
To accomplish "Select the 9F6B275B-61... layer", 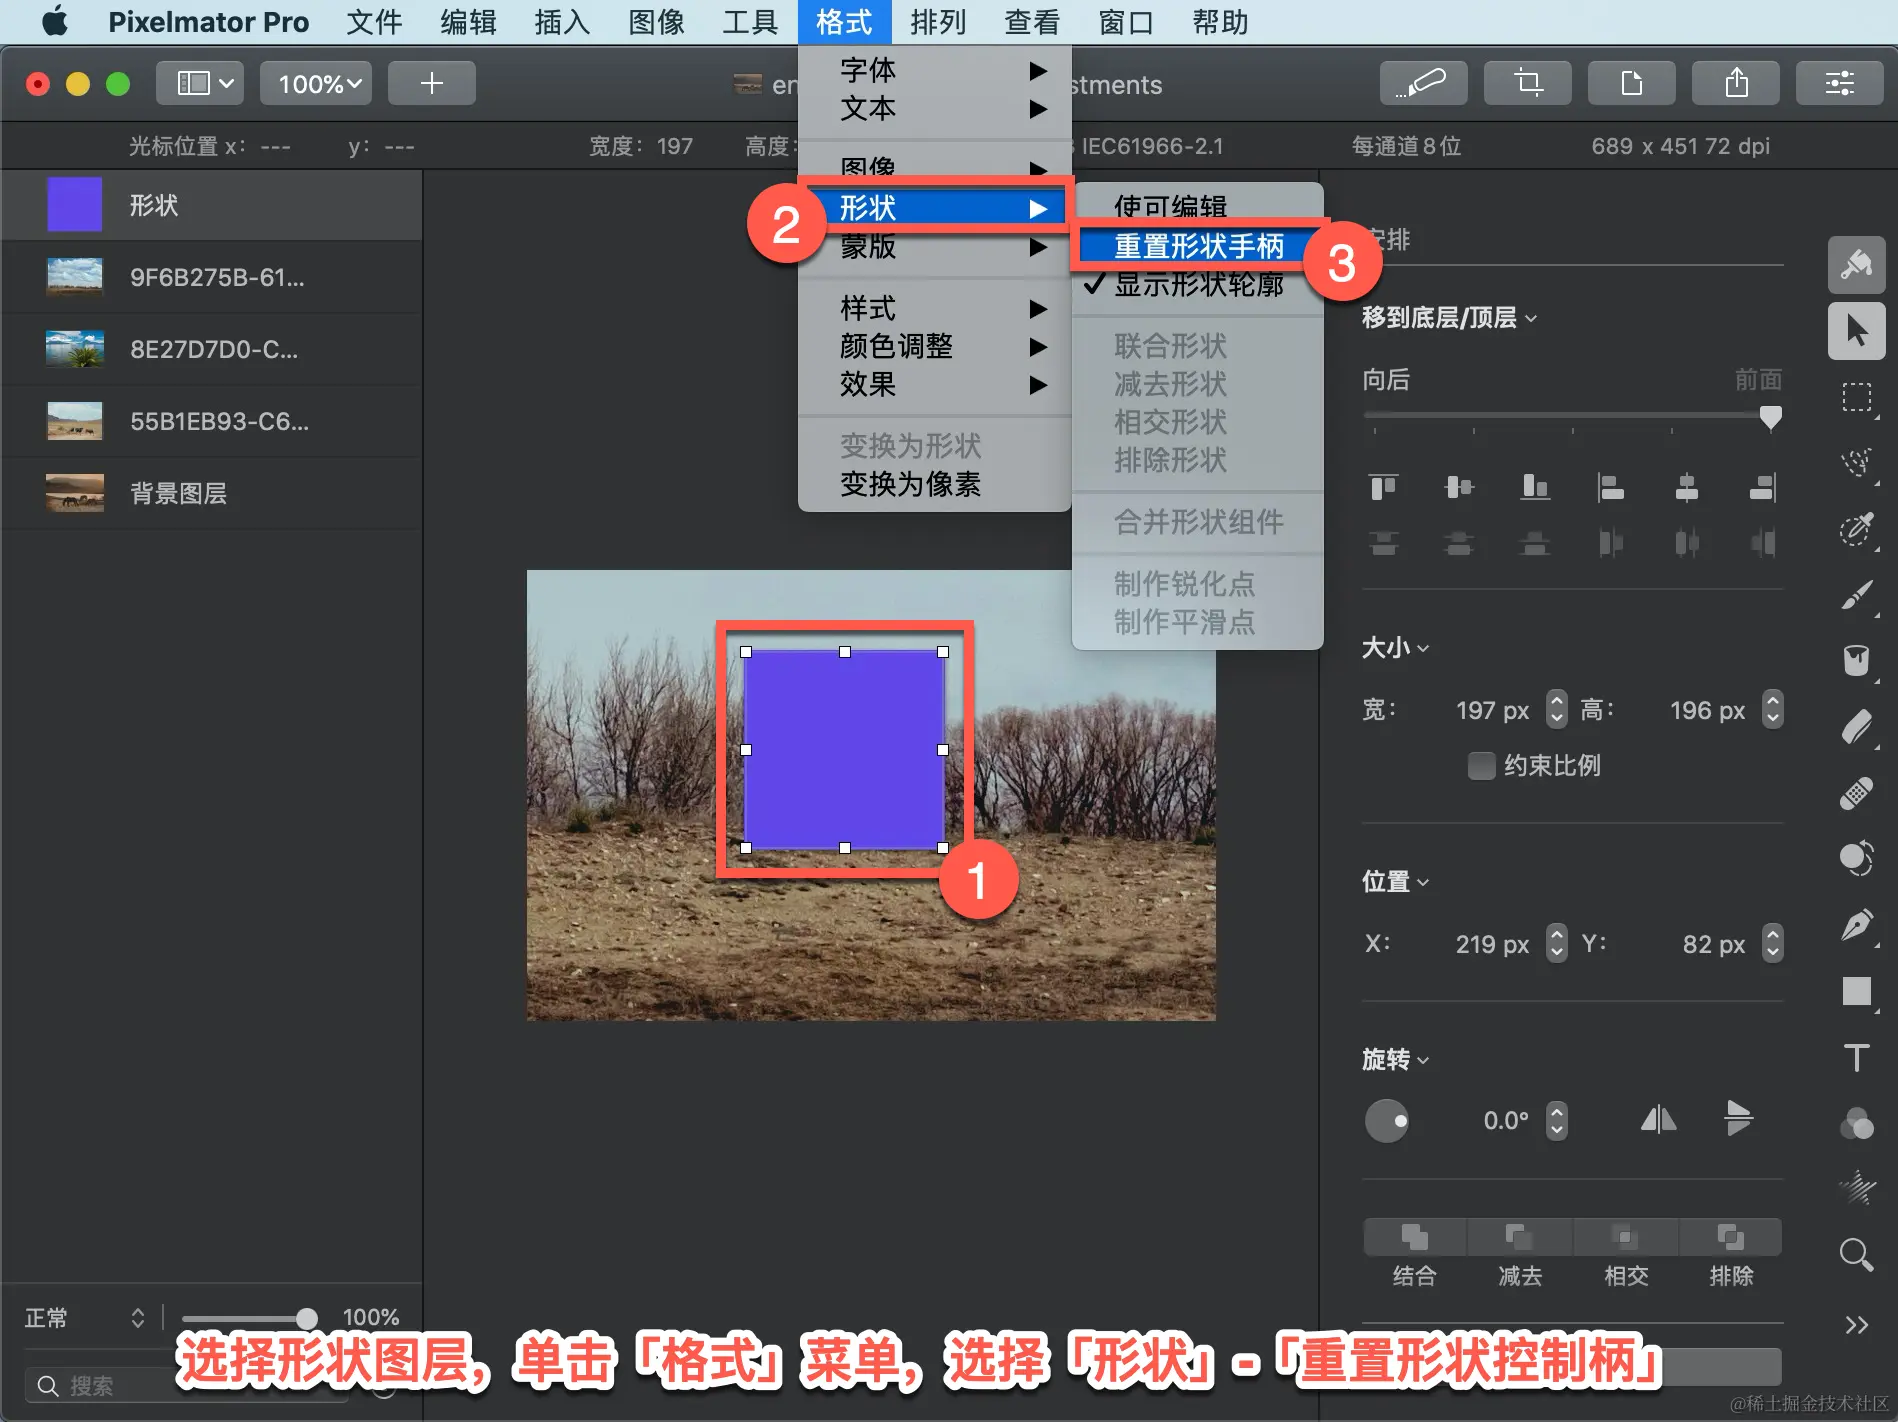I will (x=211, y=277).
